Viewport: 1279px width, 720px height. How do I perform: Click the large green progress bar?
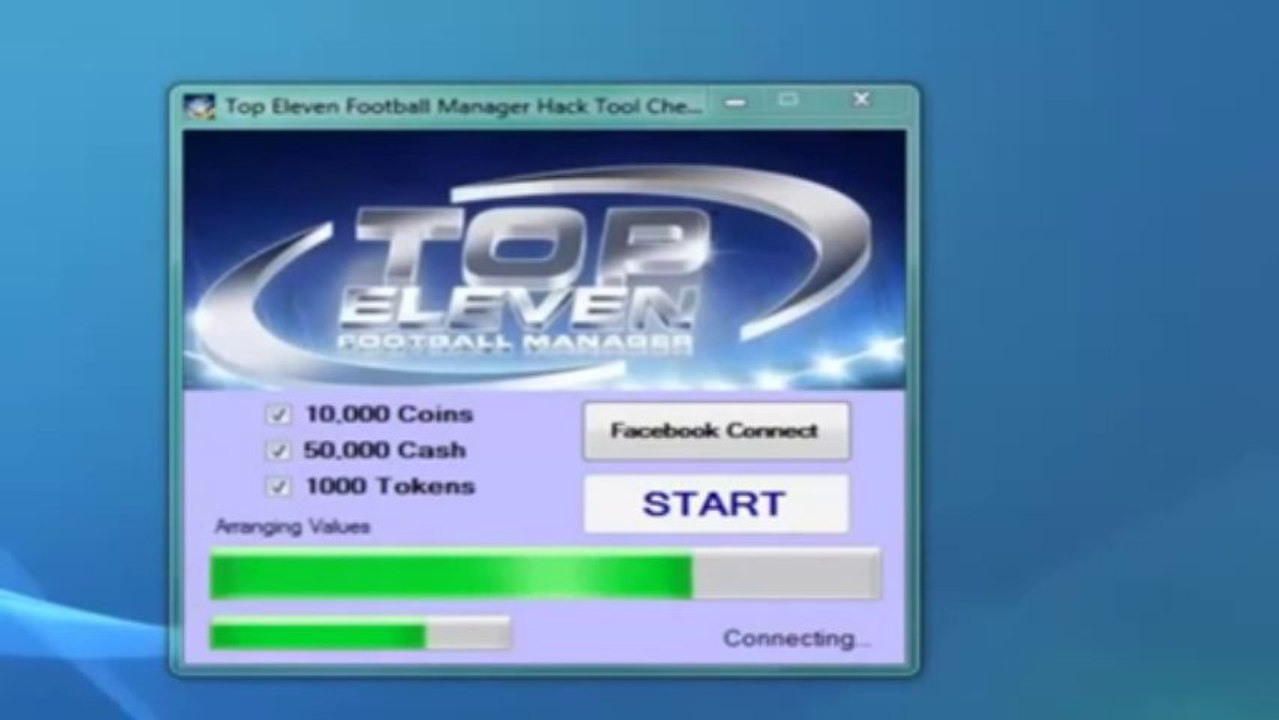[x=545, y=574]
